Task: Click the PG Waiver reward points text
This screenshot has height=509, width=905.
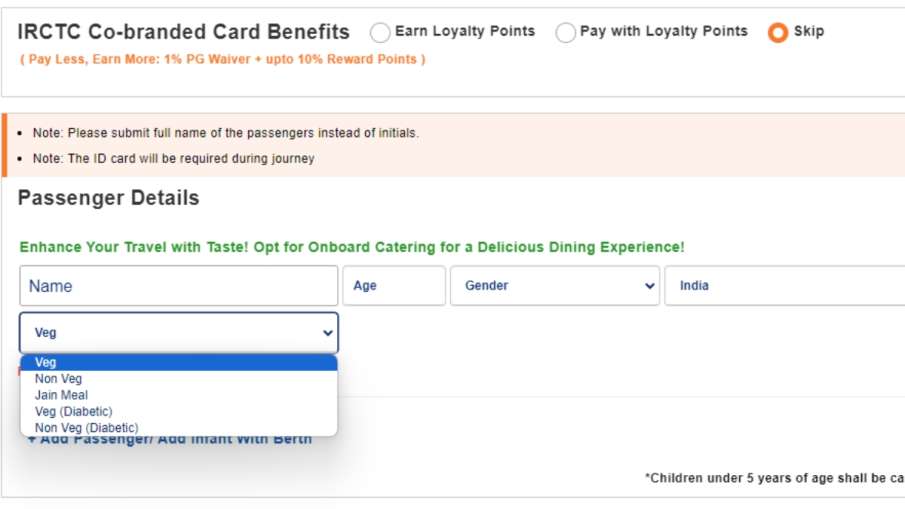Action: point(223,59)
